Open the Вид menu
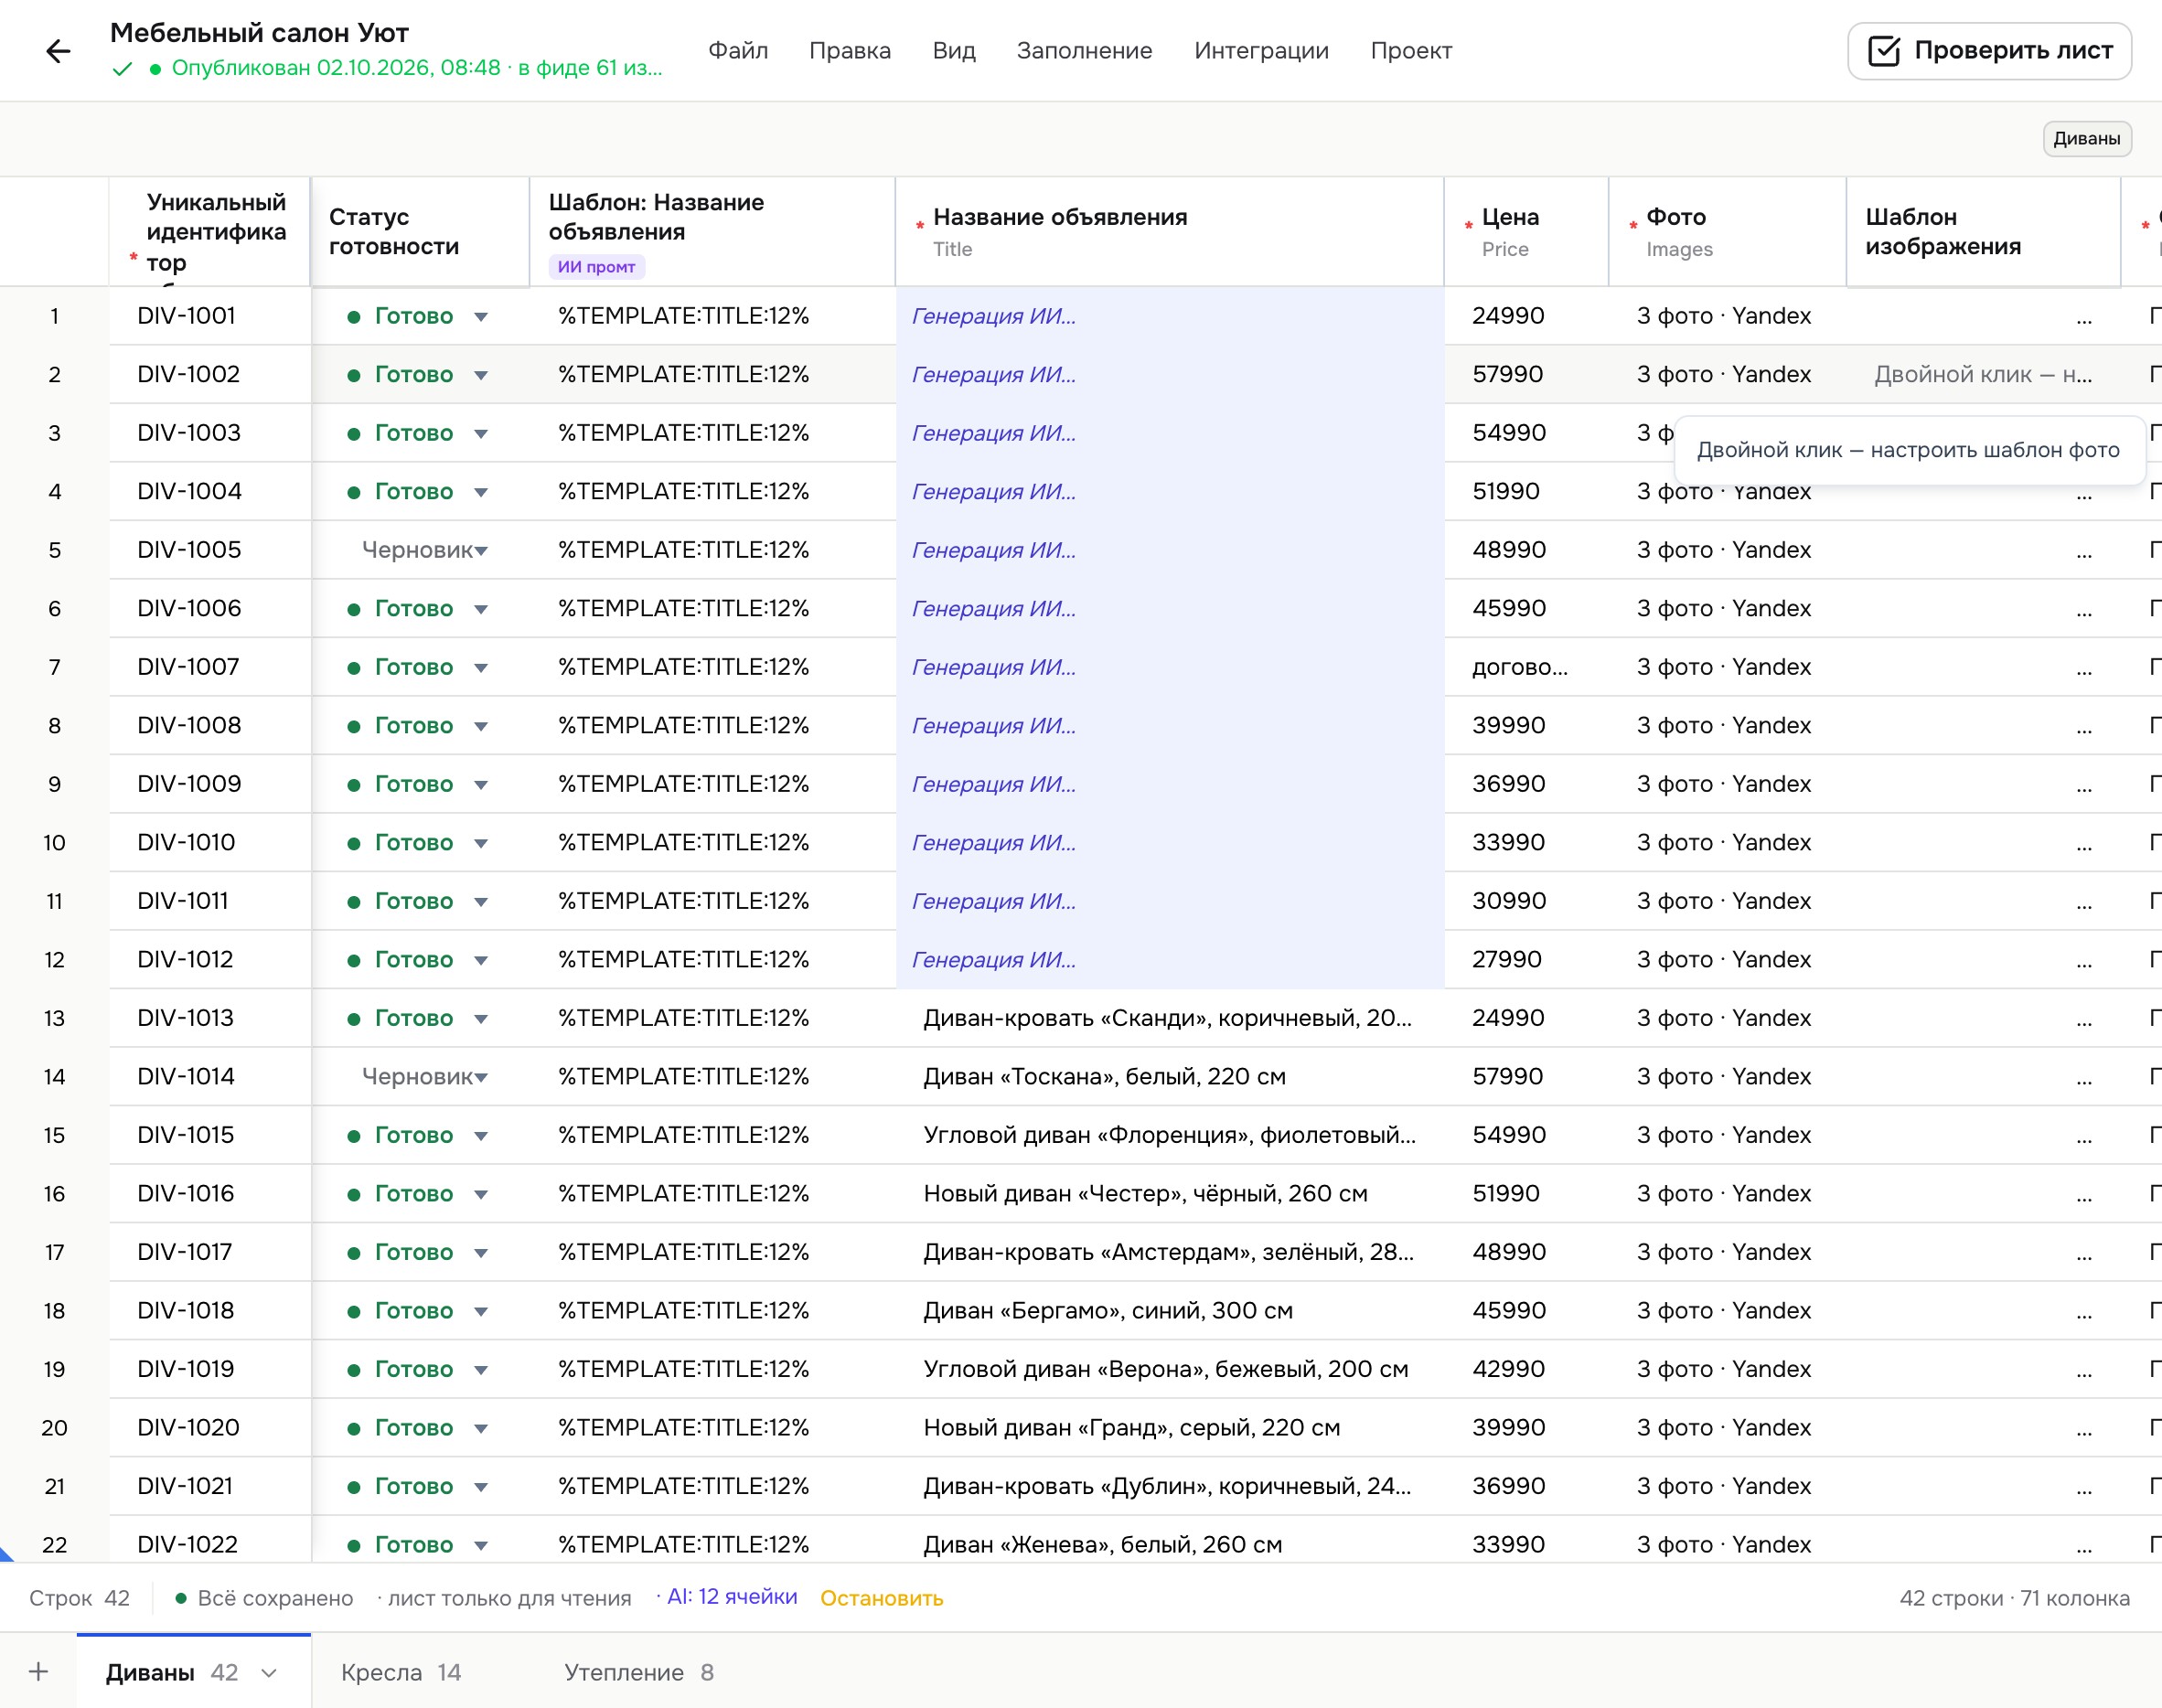 (953, 51)
